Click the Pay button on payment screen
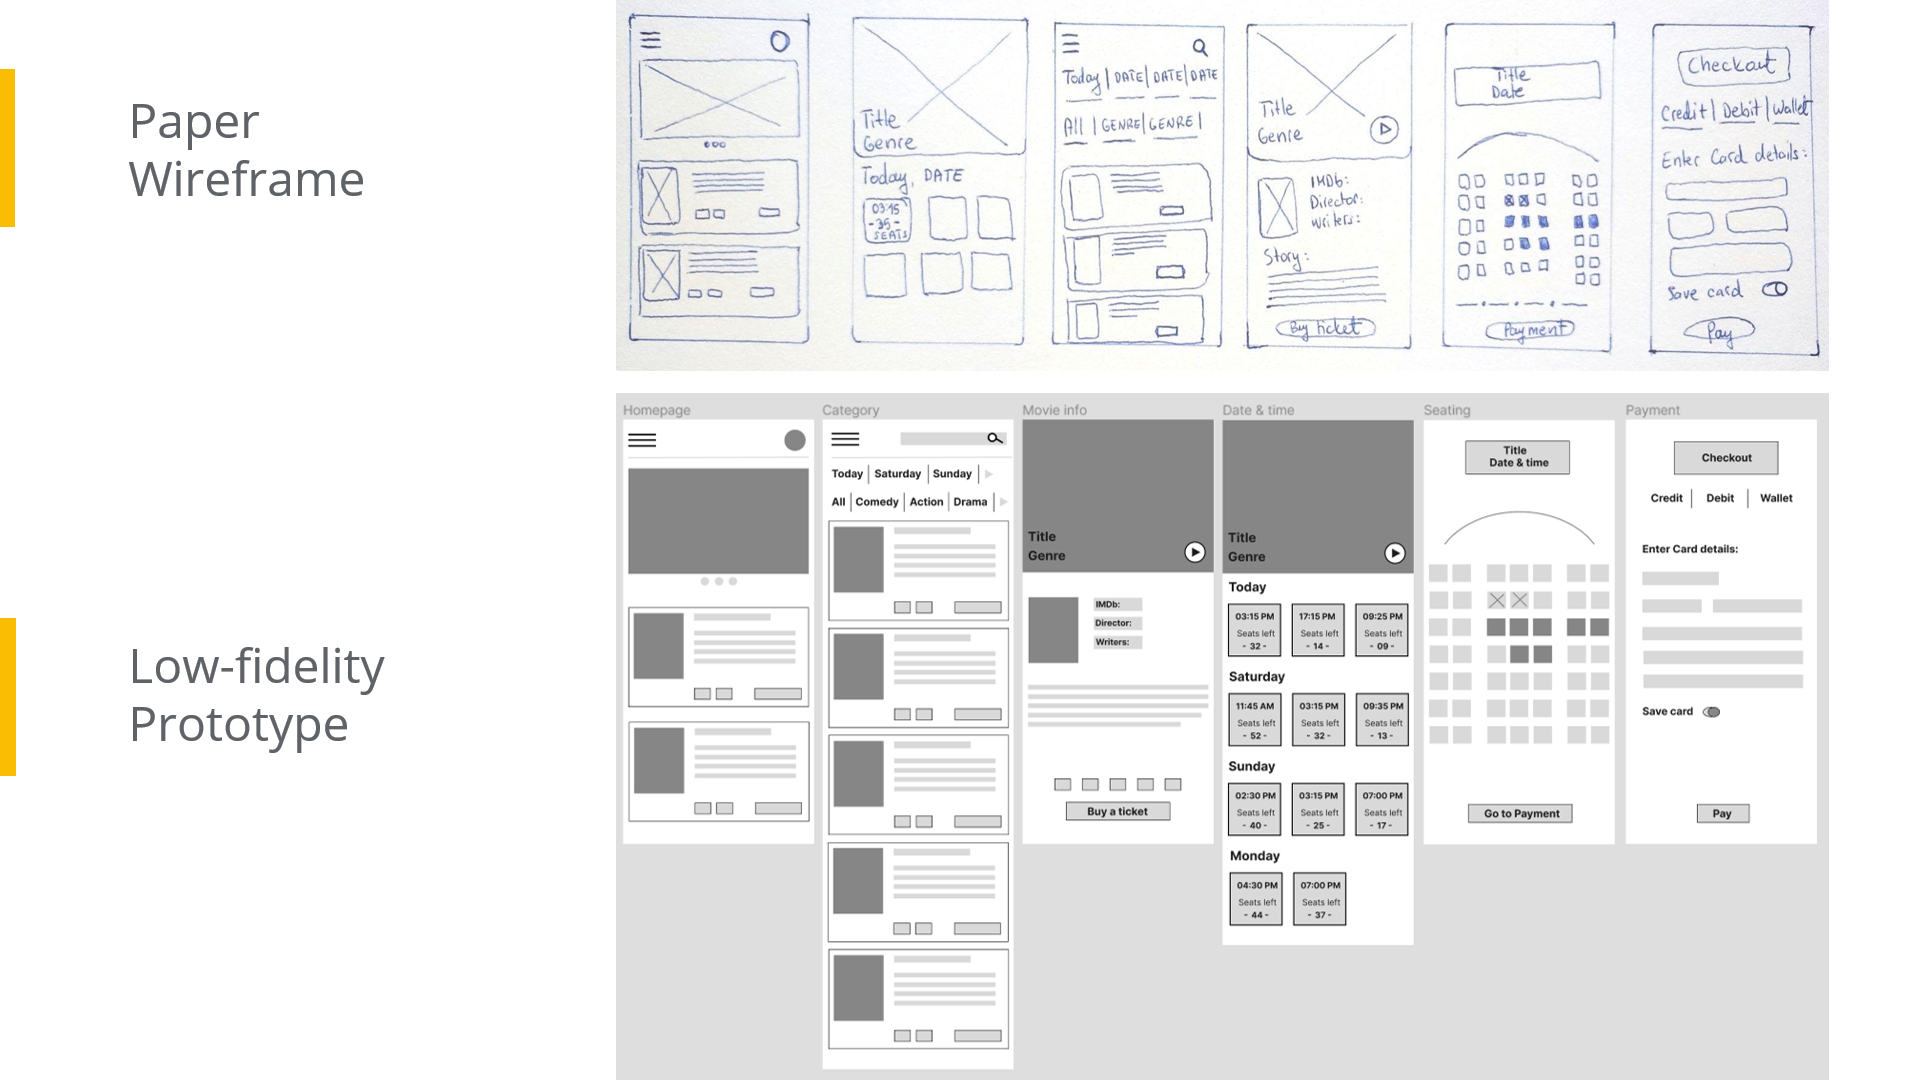Screen dimensions: 1920x1080 click(1724, 814)
